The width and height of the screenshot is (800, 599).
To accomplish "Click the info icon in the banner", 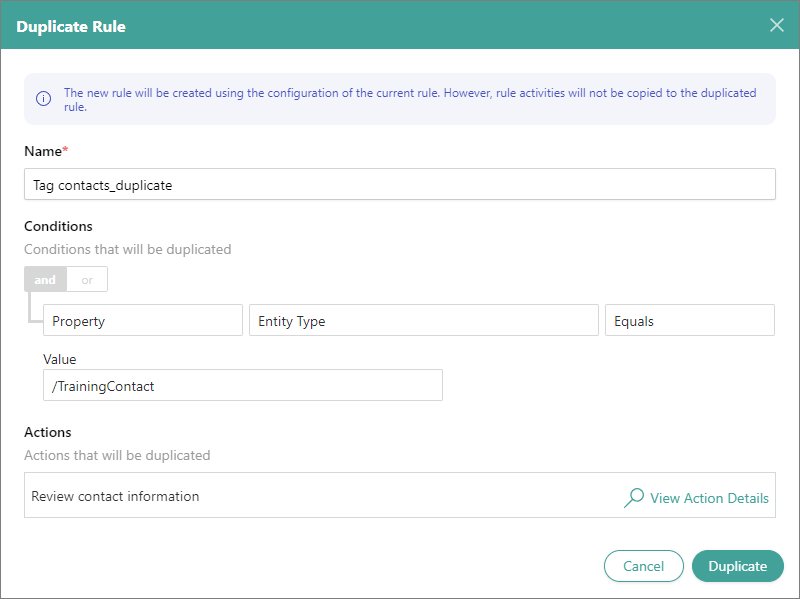I will (43, 99).
